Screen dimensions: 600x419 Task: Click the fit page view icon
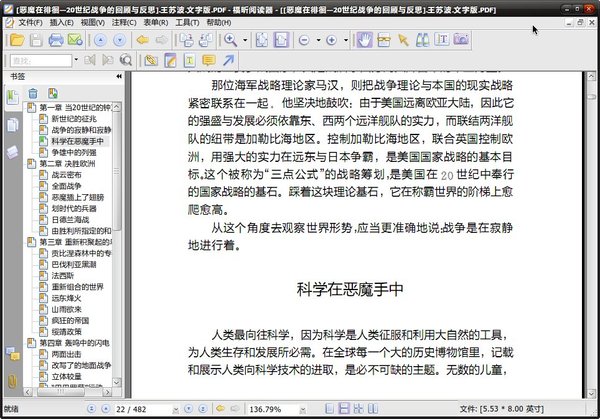click(262, 40)
